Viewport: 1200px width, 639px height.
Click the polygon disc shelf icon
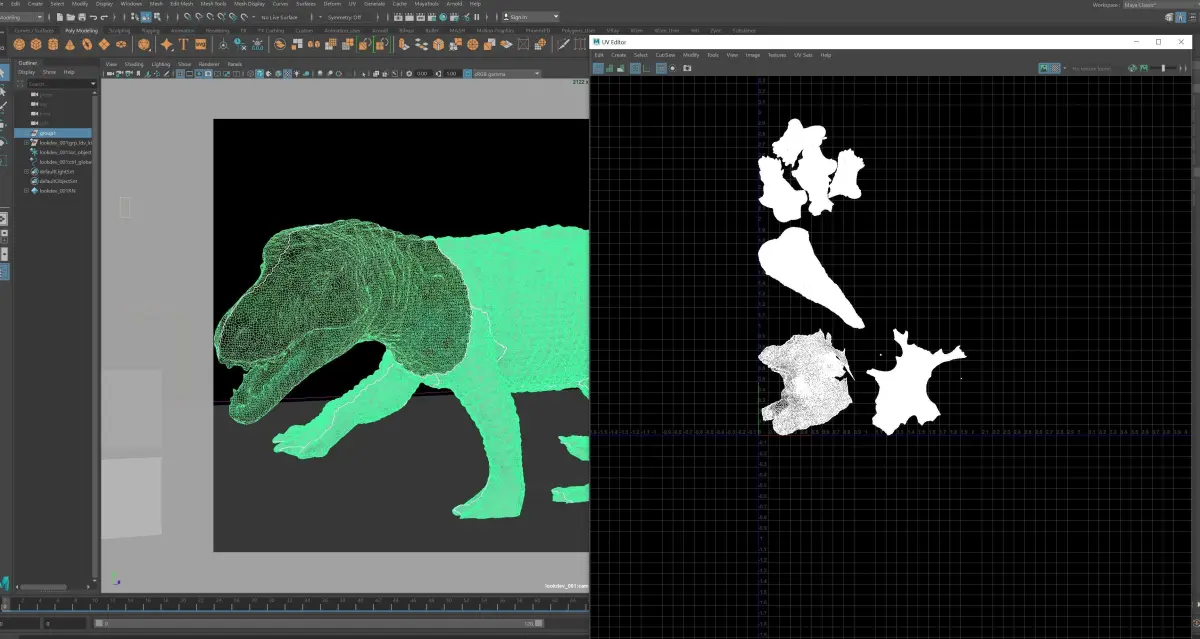tap(120, 44)
